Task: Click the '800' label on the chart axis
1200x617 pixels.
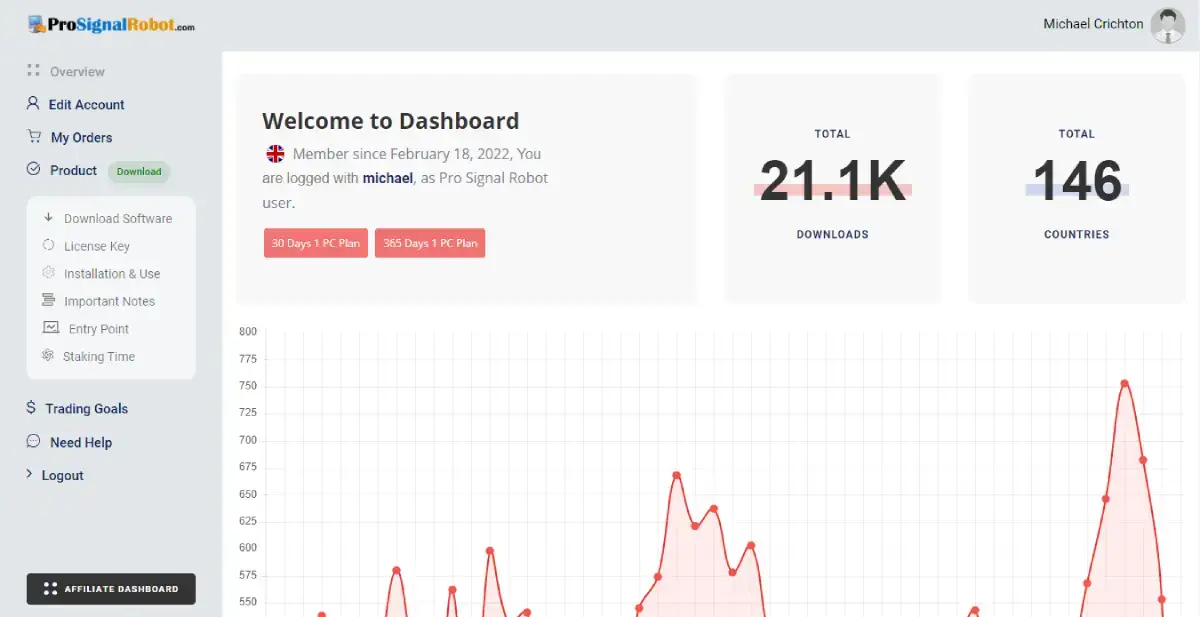Action: (x=248, y=331)
